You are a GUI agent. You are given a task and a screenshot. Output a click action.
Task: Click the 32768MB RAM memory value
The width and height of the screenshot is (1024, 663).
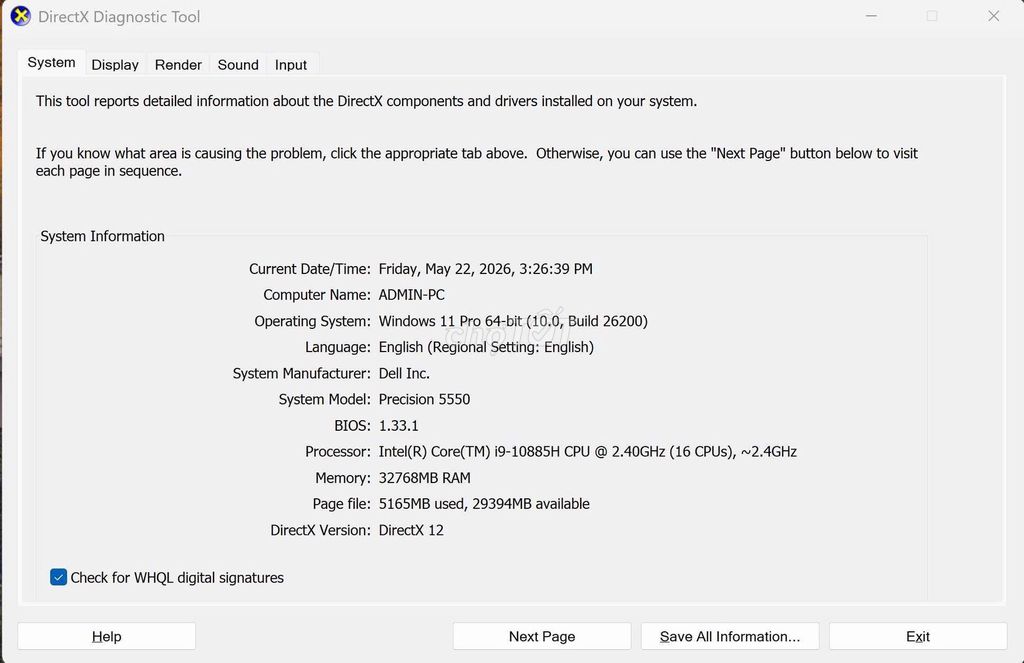[x=424, y=478]
